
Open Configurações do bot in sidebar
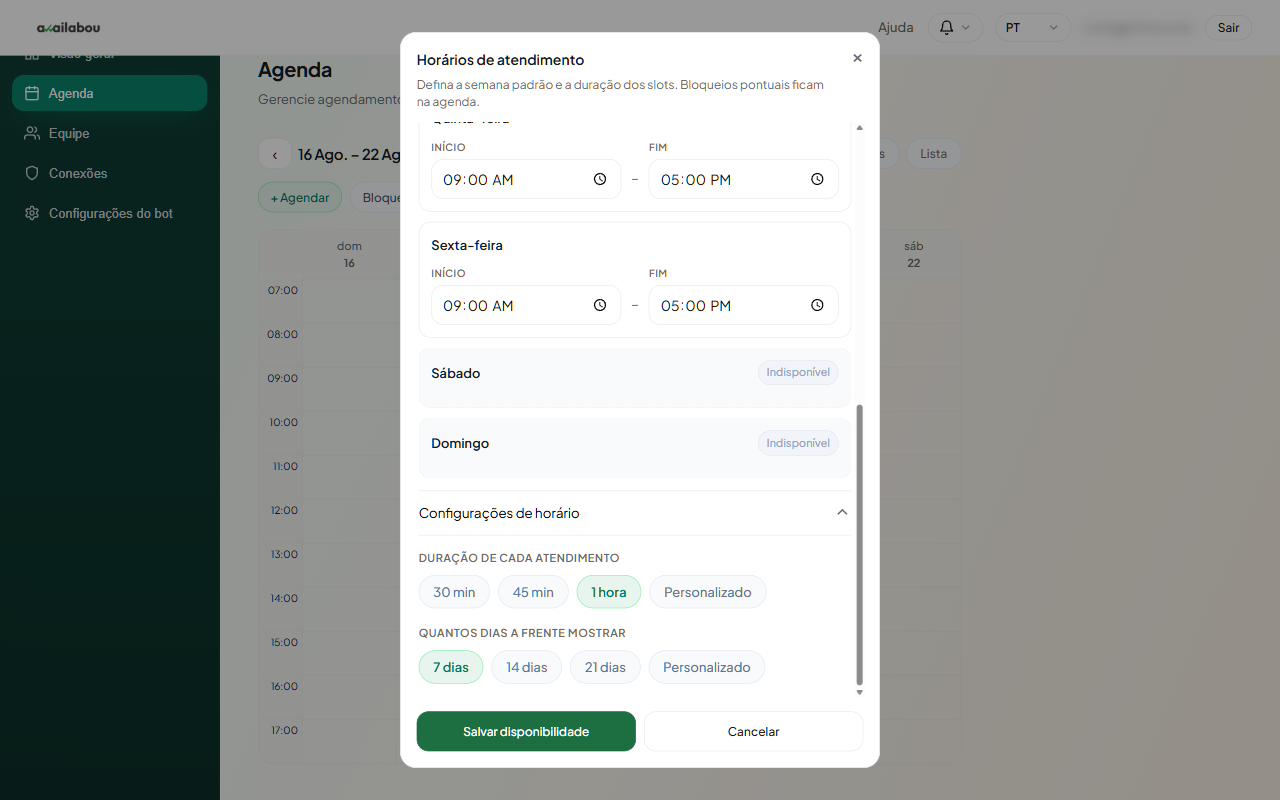pos(110,213)
